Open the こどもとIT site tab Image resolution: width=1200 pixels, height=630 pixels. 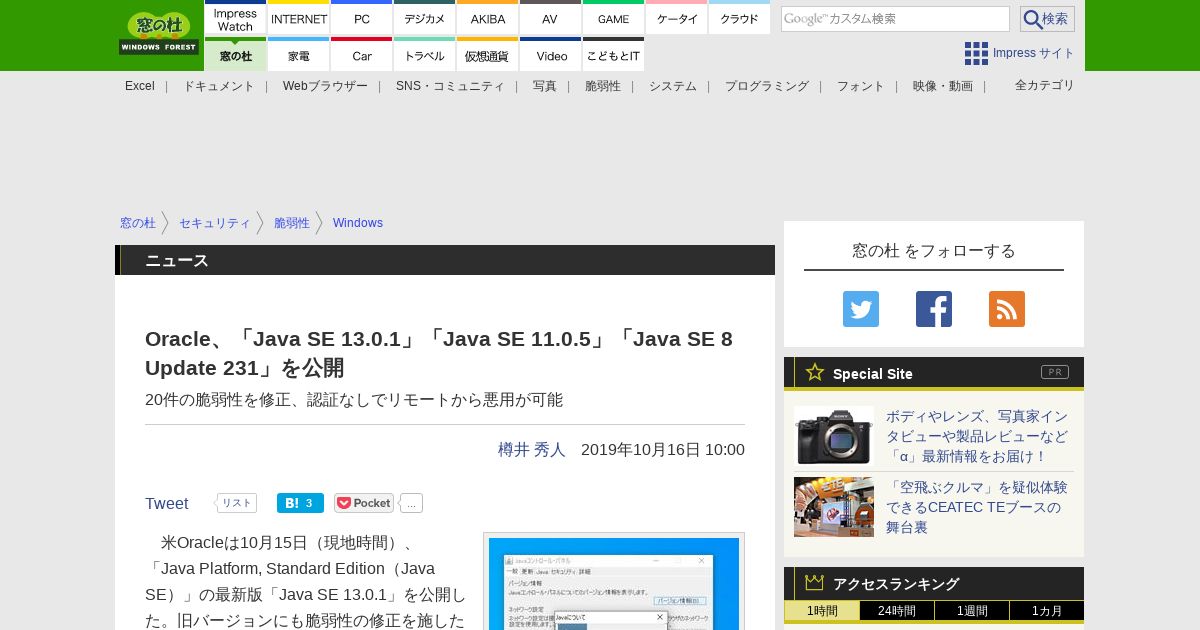pos(613,55)
